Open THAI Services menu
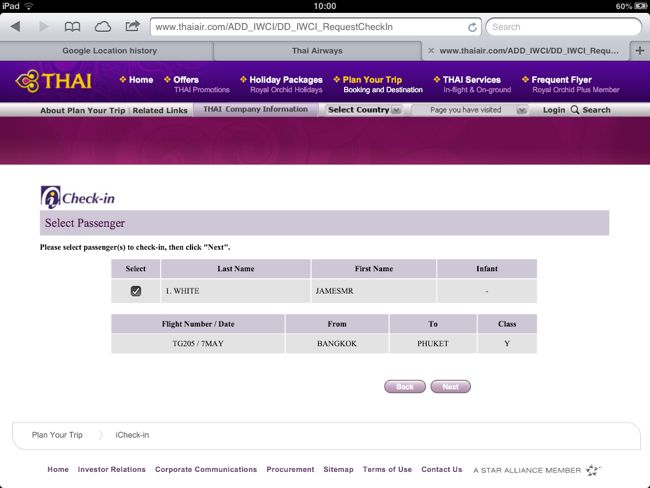 pos(472,84)
